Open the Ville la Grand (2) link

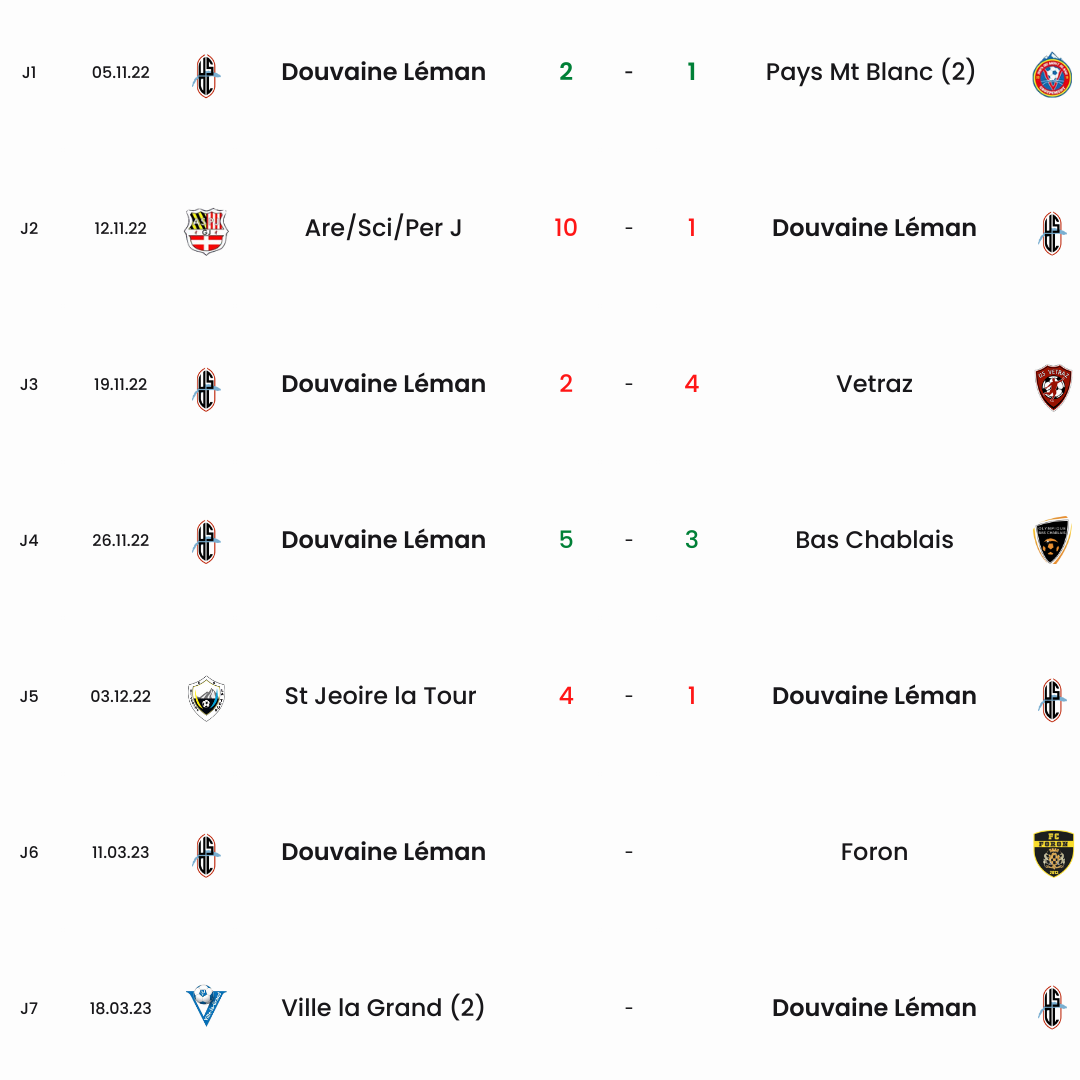(383, 1008)
